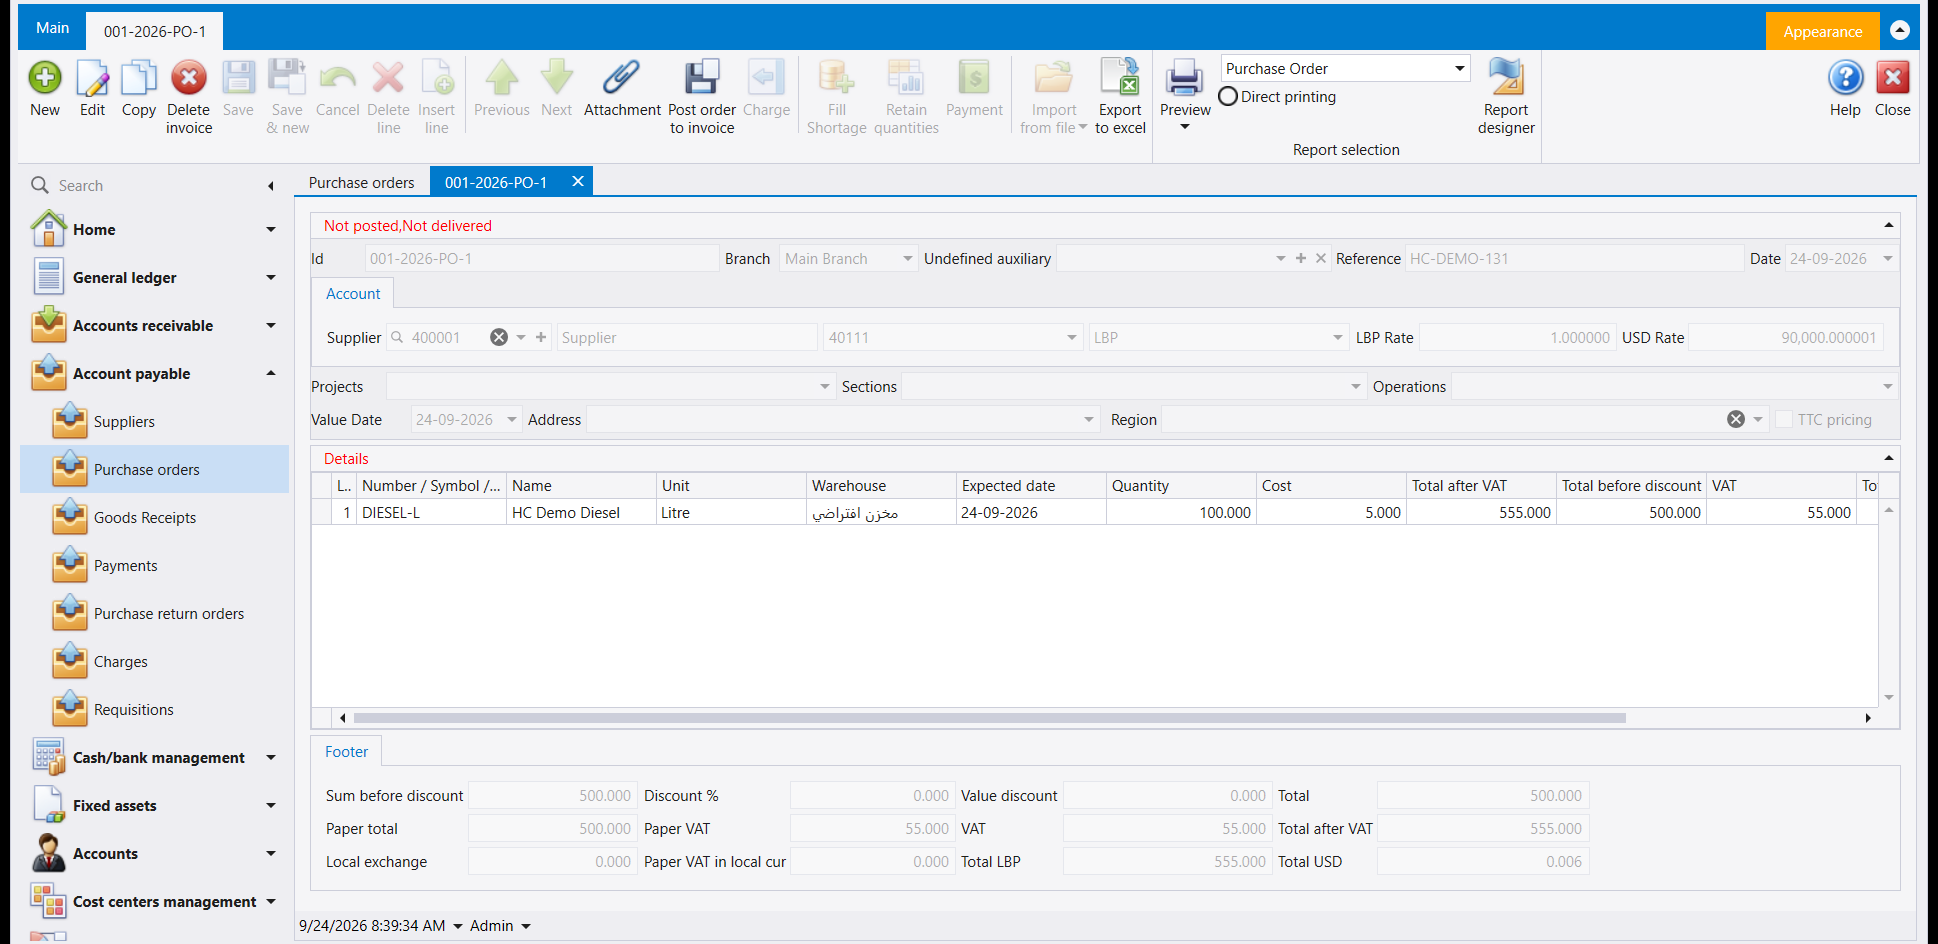The width and height of the screenshot is (1938, 944).
Task: Select the Footer tab
Action: [346, 751]
